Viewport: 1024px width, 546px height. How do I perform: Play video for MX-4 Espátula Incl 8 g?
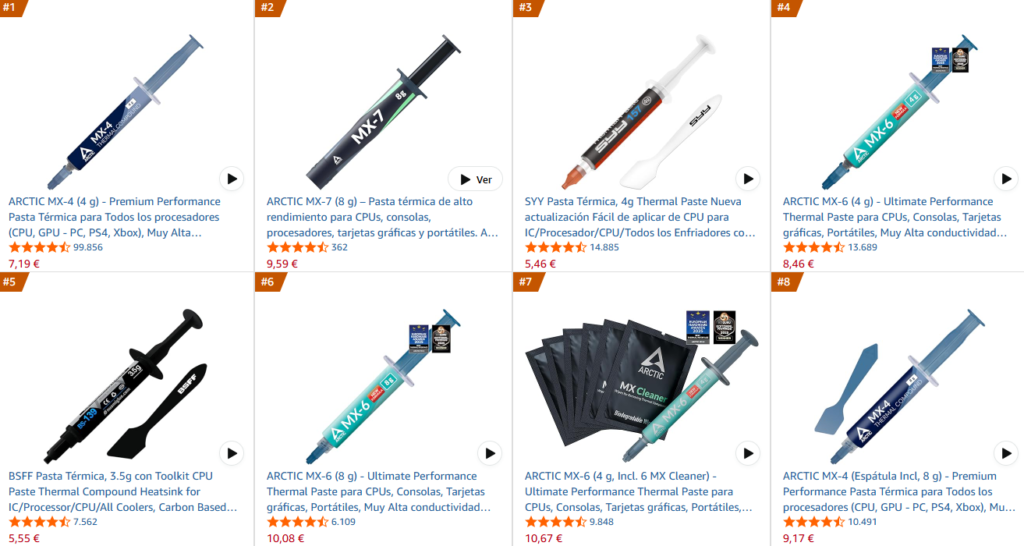1006,453
